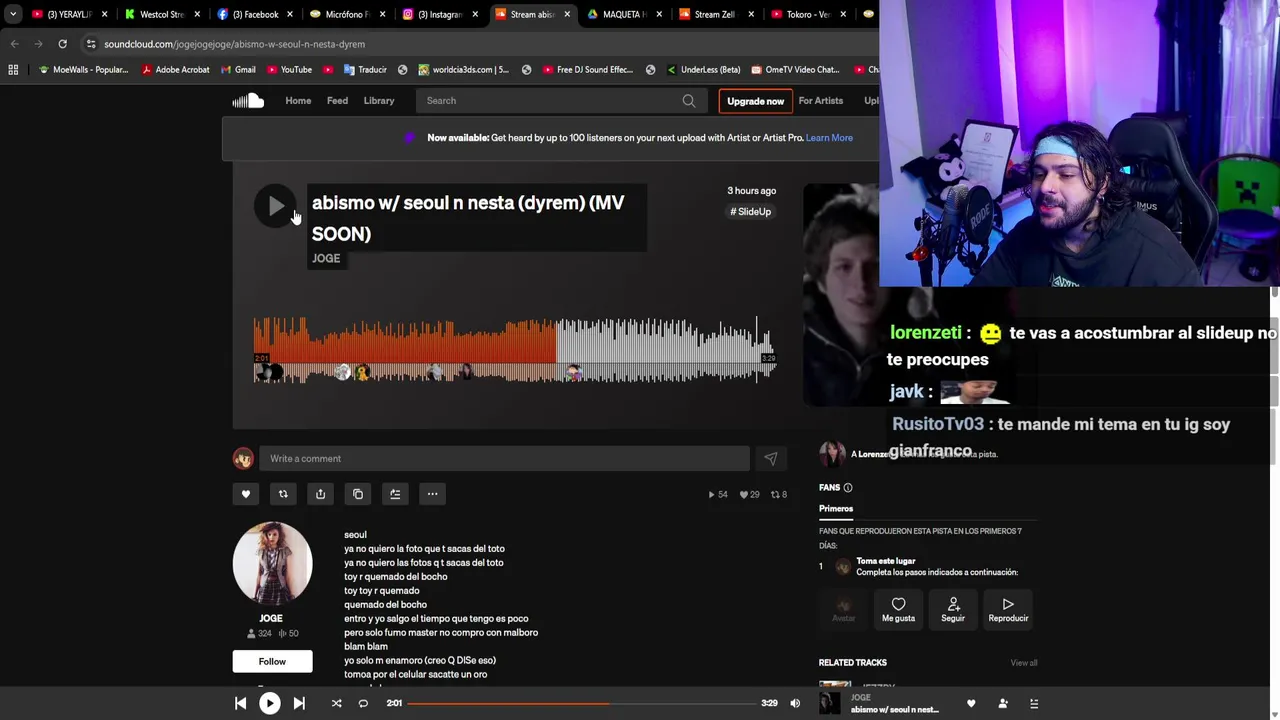Click the Reproducir button

tap(1008, 609)
